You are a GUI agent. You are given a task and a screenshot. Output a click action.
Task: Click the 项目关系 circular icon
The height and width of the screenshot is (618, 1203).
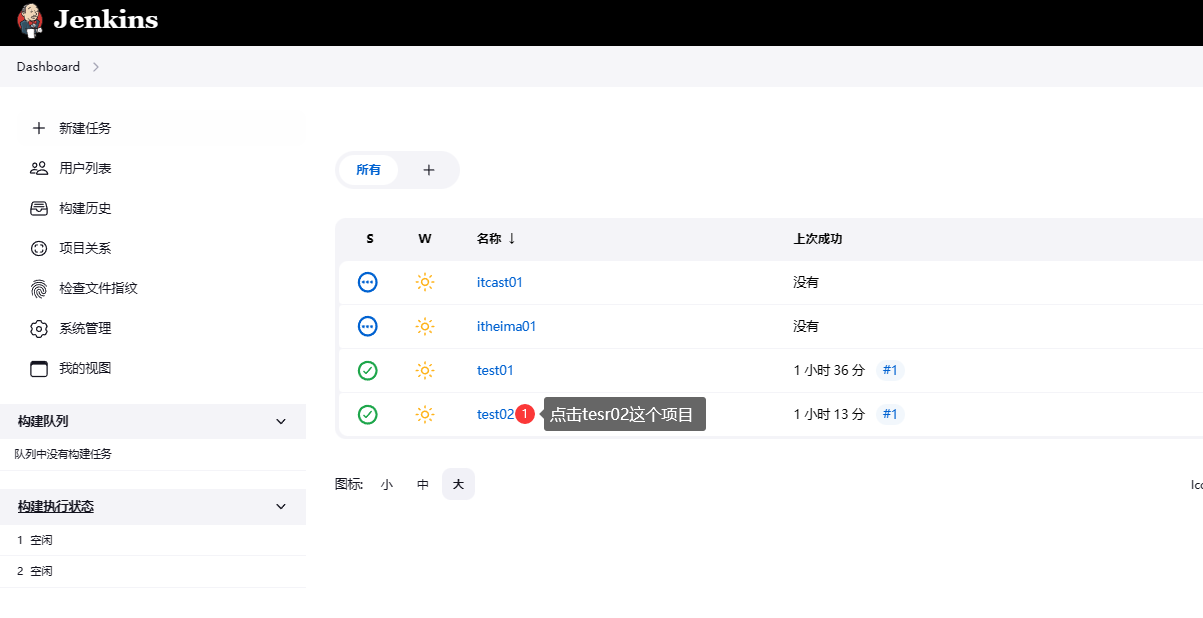point(39,248)
